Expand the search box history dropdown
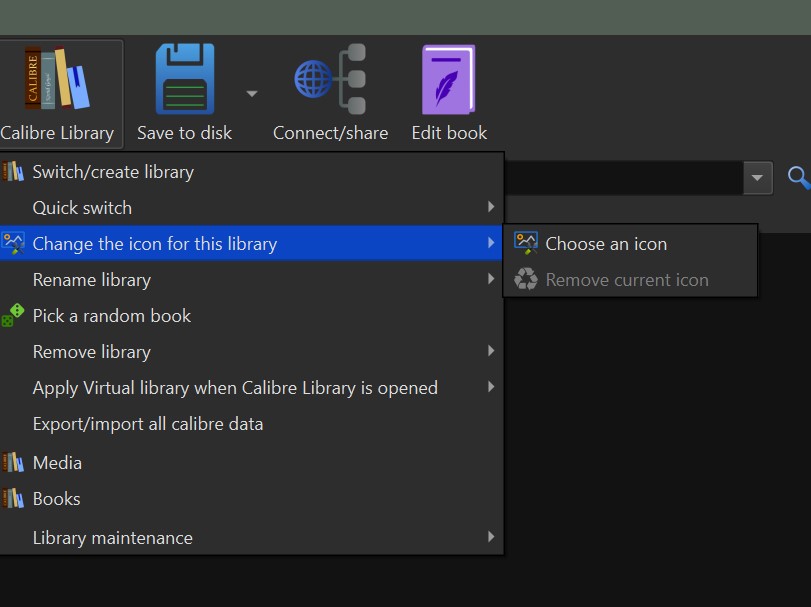 pos(757,178)
